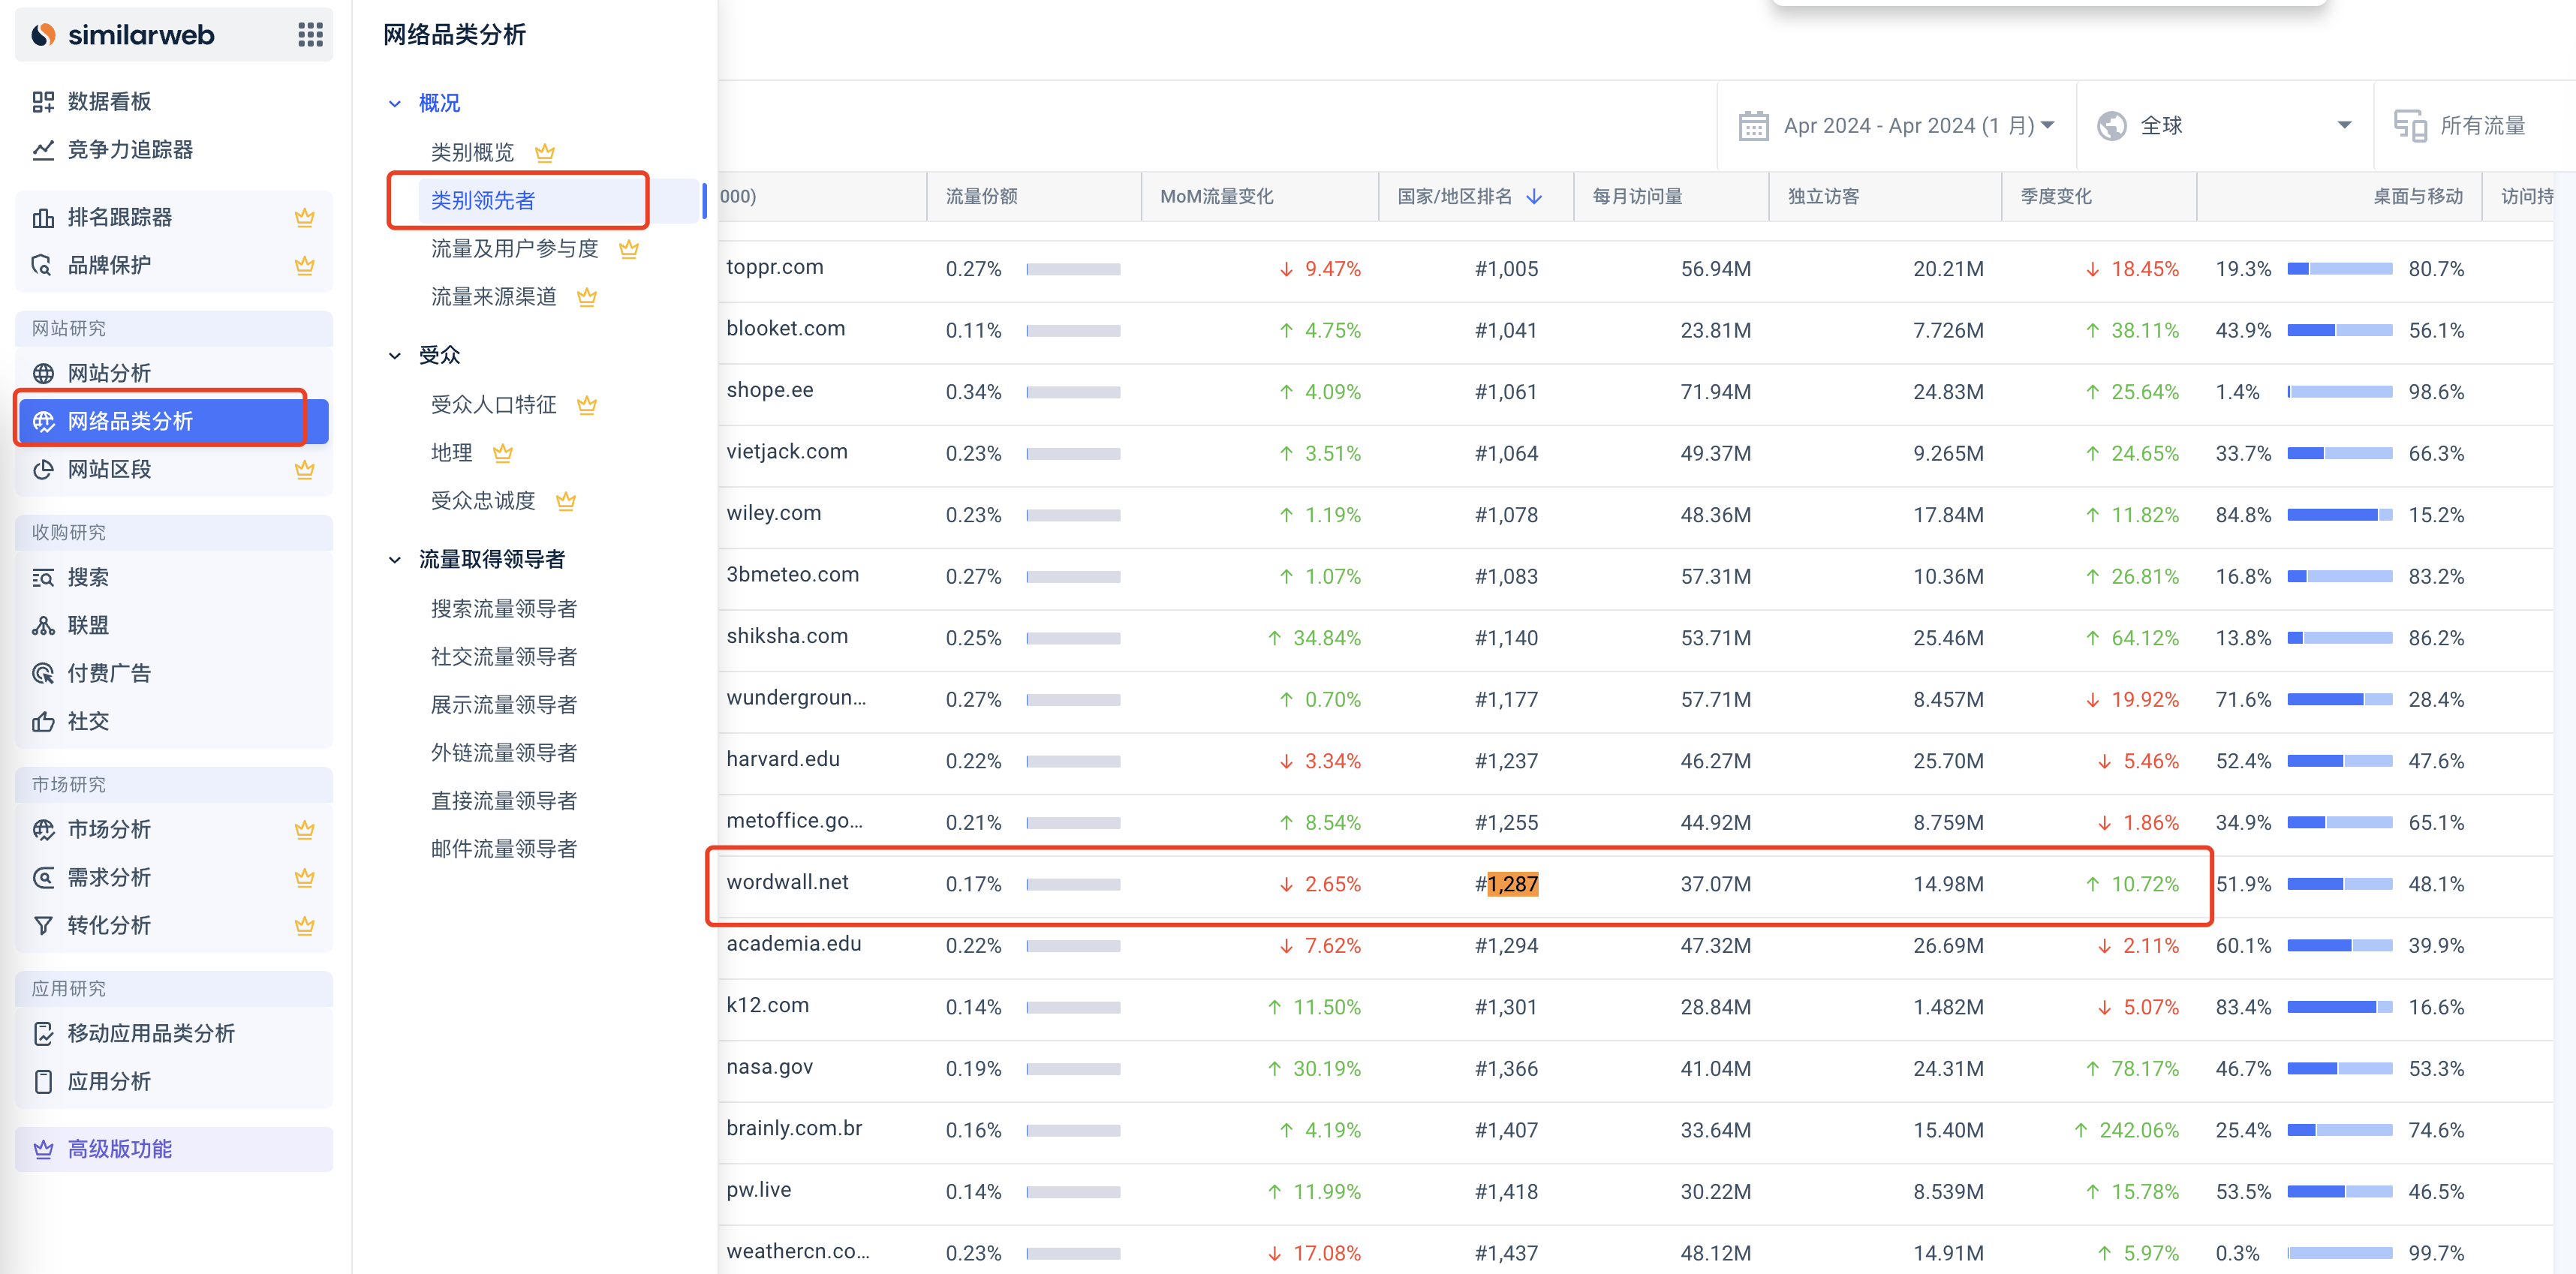Open nasa.gov domain link
Screen dimensions: 2576x1274
click(770, 1066)
